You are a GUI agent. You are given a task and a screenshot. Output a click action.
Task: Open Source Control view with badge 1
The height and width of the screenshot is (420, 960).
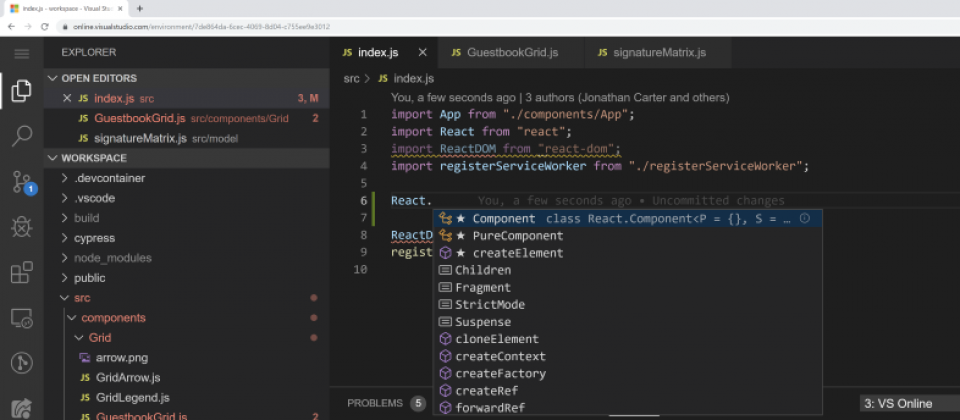click(x=23, y=182)
